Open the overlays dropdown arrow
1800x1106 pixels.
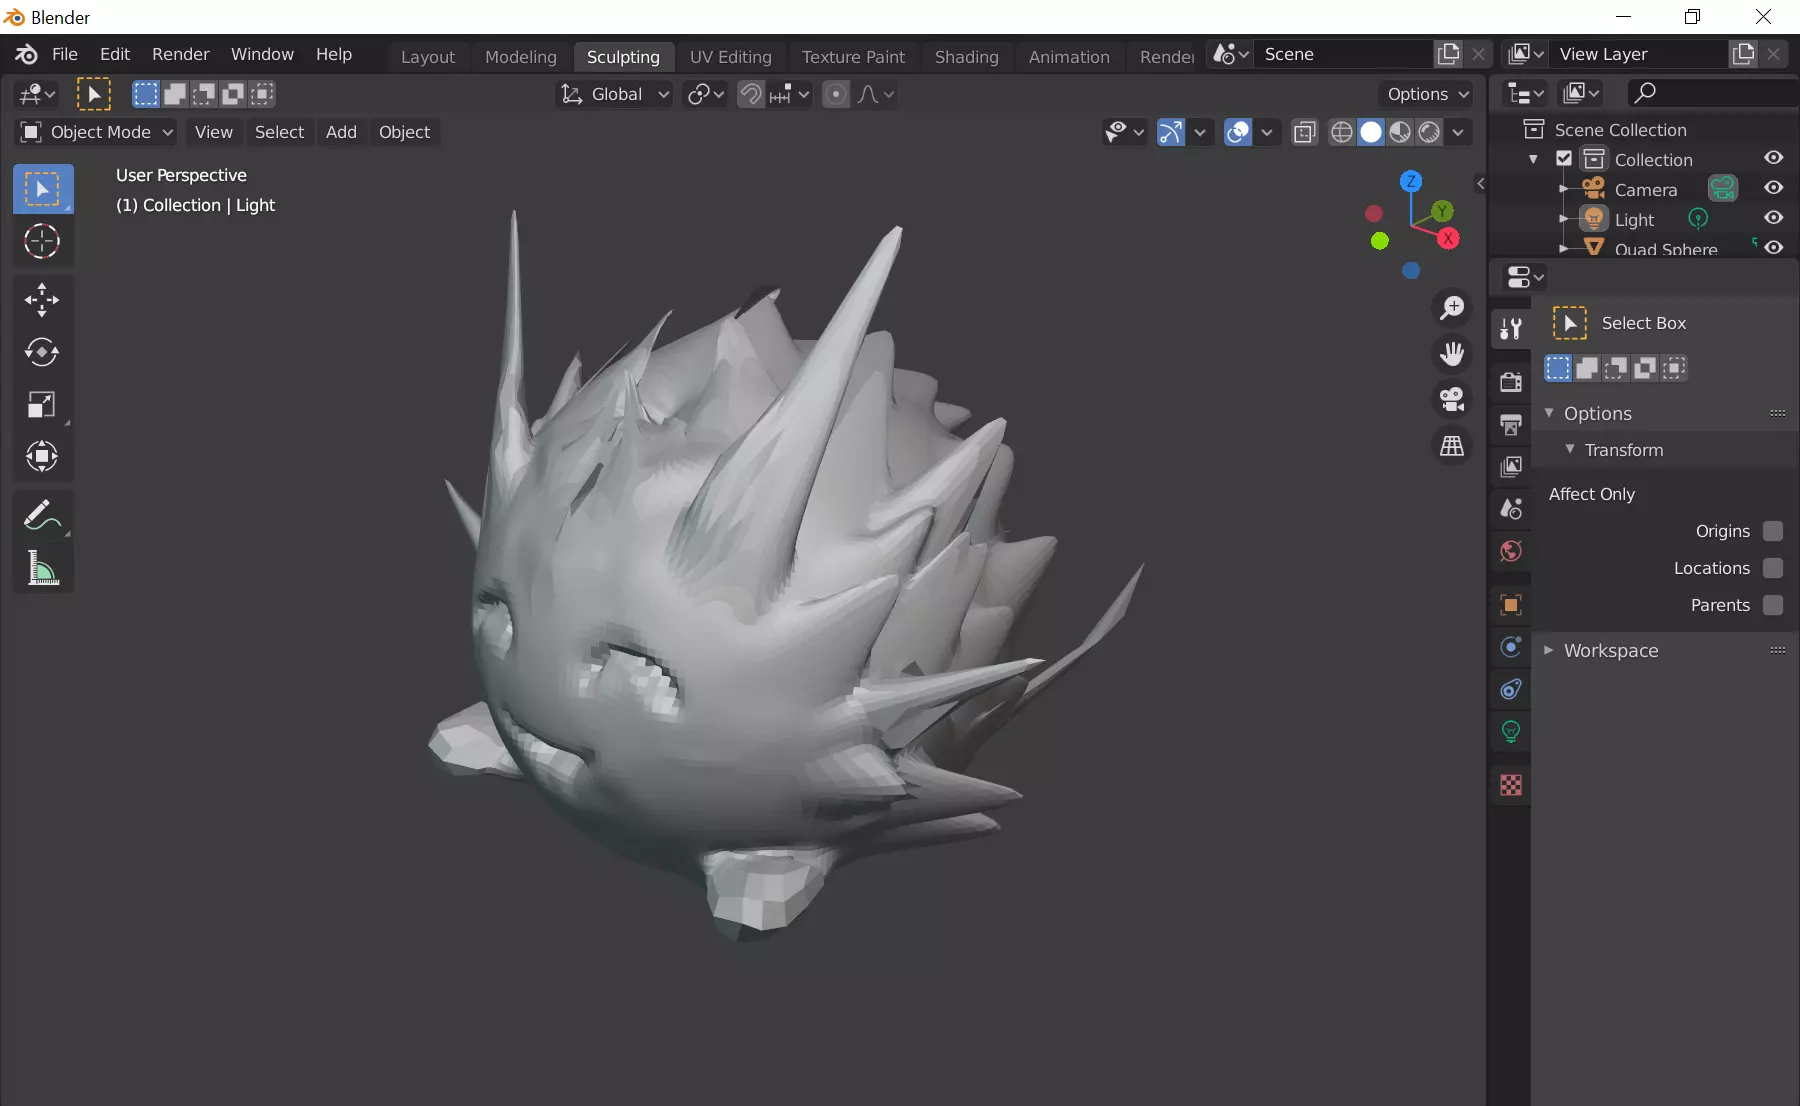click(x=1266, y=132)
